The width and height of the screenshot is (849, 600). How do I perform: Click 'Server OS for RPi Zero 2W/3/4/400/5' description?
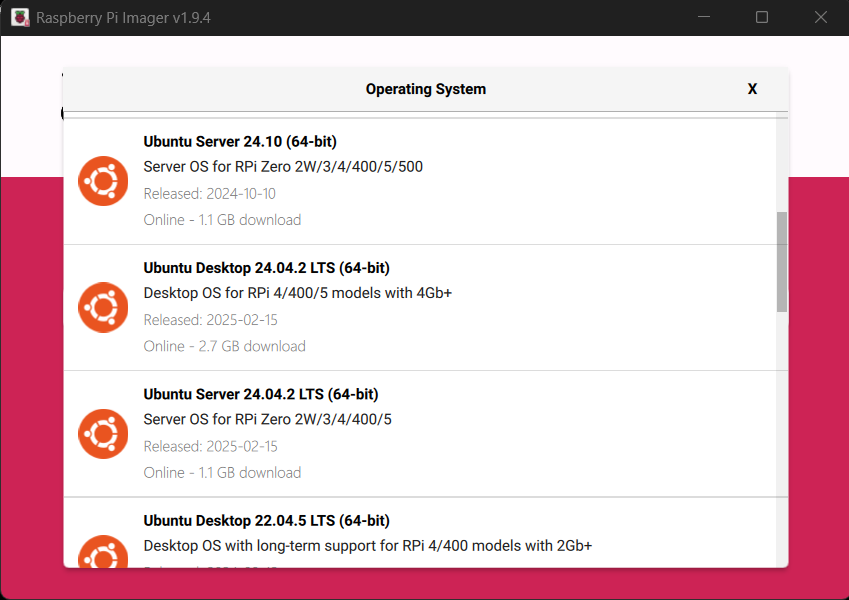point(267,419)
